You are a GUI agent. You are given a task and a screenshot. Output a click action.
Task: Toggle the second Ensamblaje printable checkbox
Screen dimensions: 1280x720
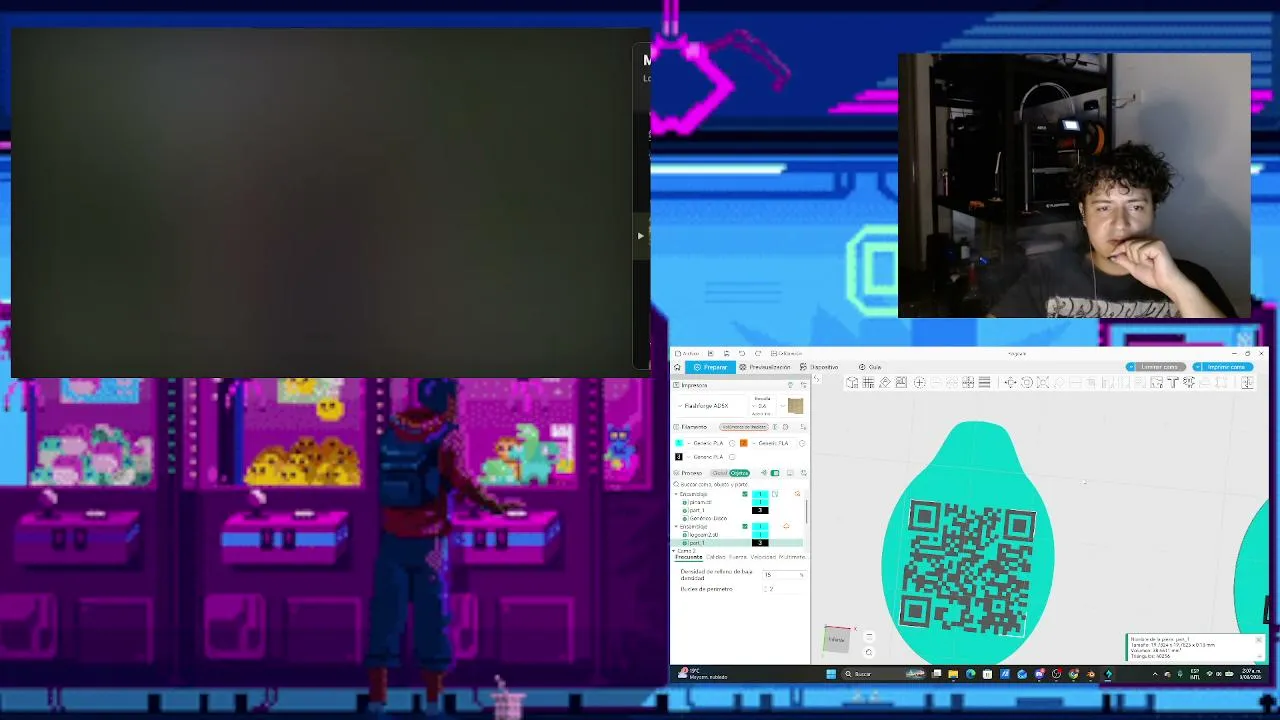pyautogui.click(x=745, y=526)
